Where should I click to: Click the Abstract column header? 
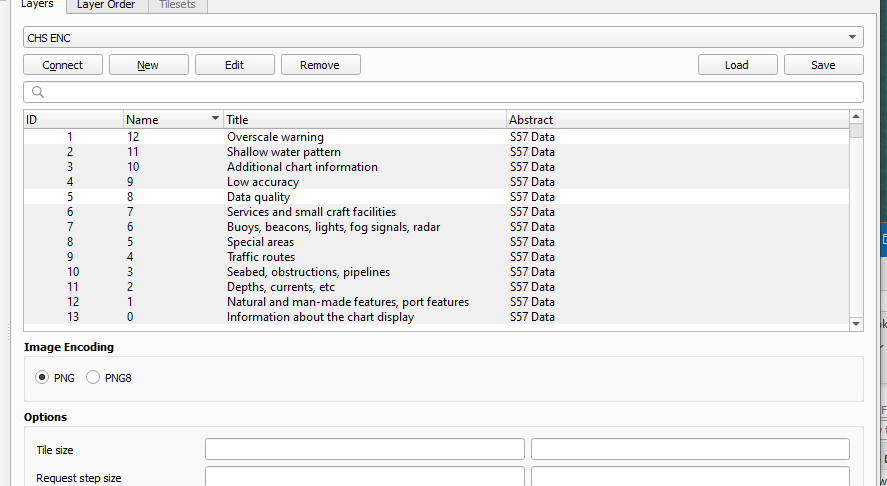676,119
